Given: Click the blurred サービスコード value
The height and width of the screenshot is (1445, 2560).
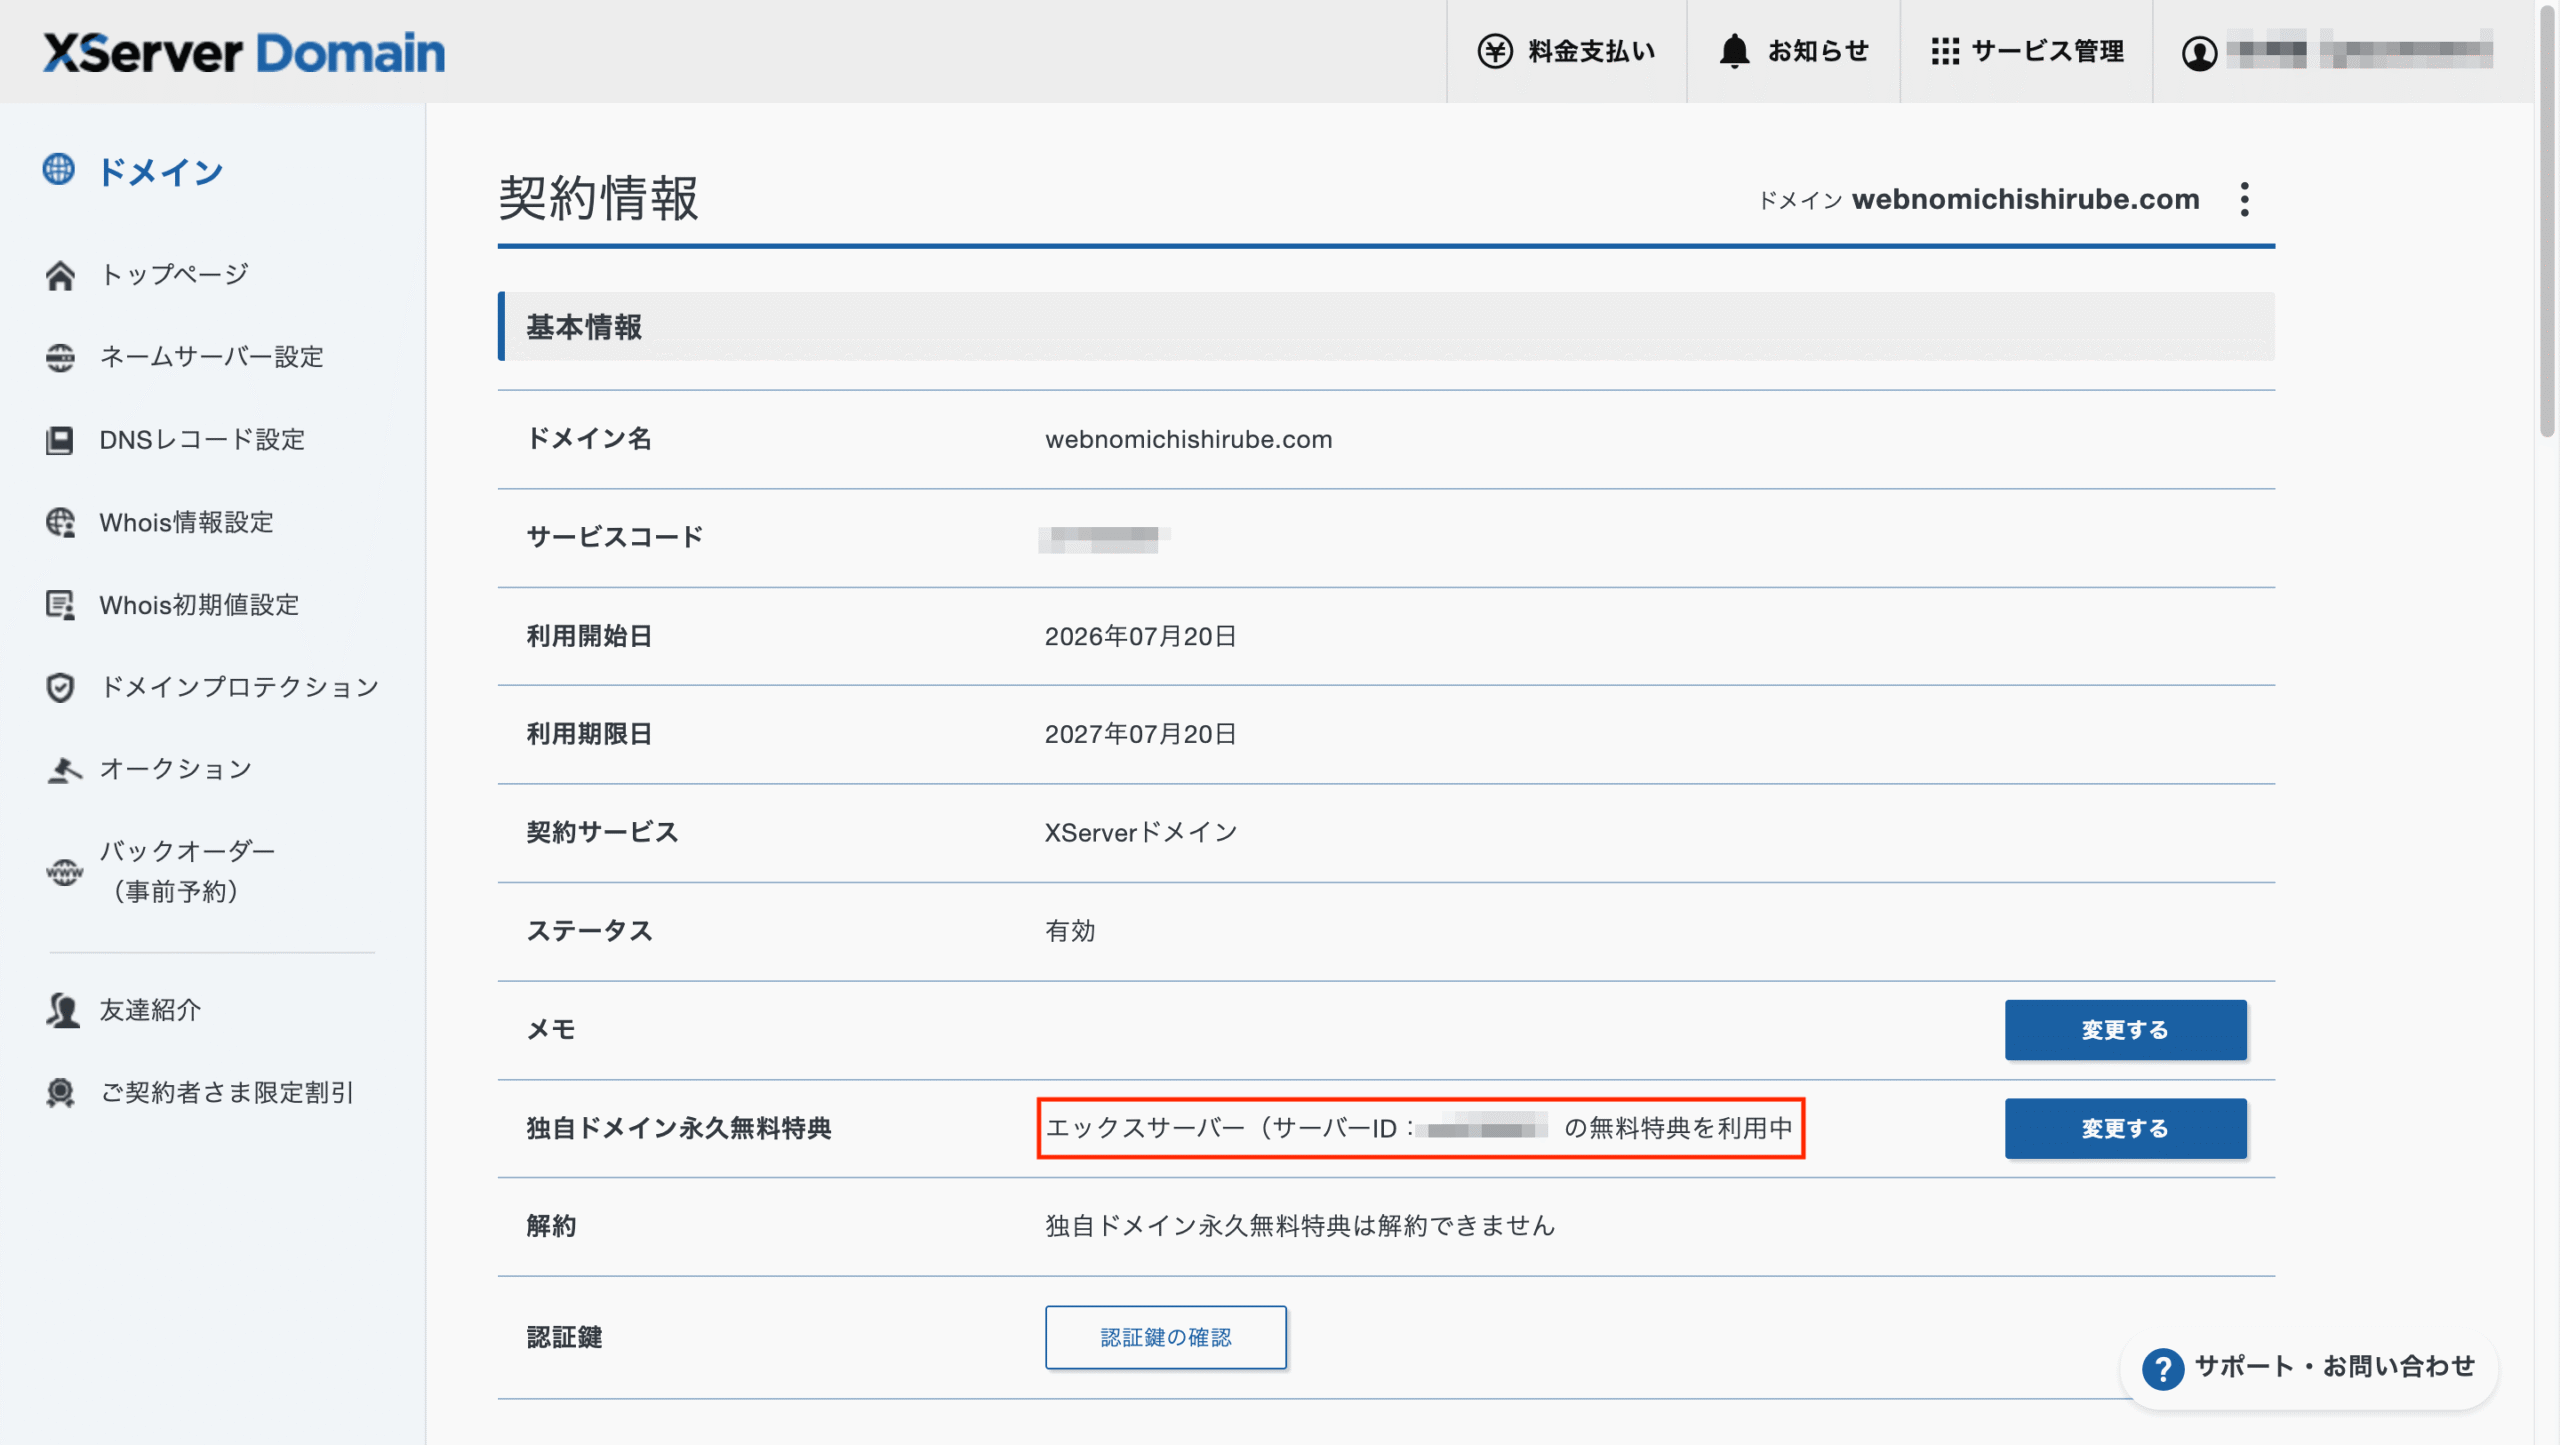Looking at the screenshot, I should [x=1104, y=539].
